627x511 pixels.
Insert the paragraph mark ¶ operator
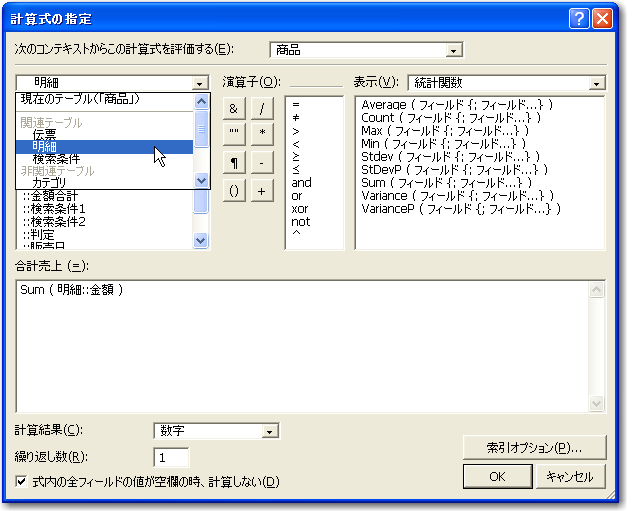pyautogui.click(x=233, y=163)
